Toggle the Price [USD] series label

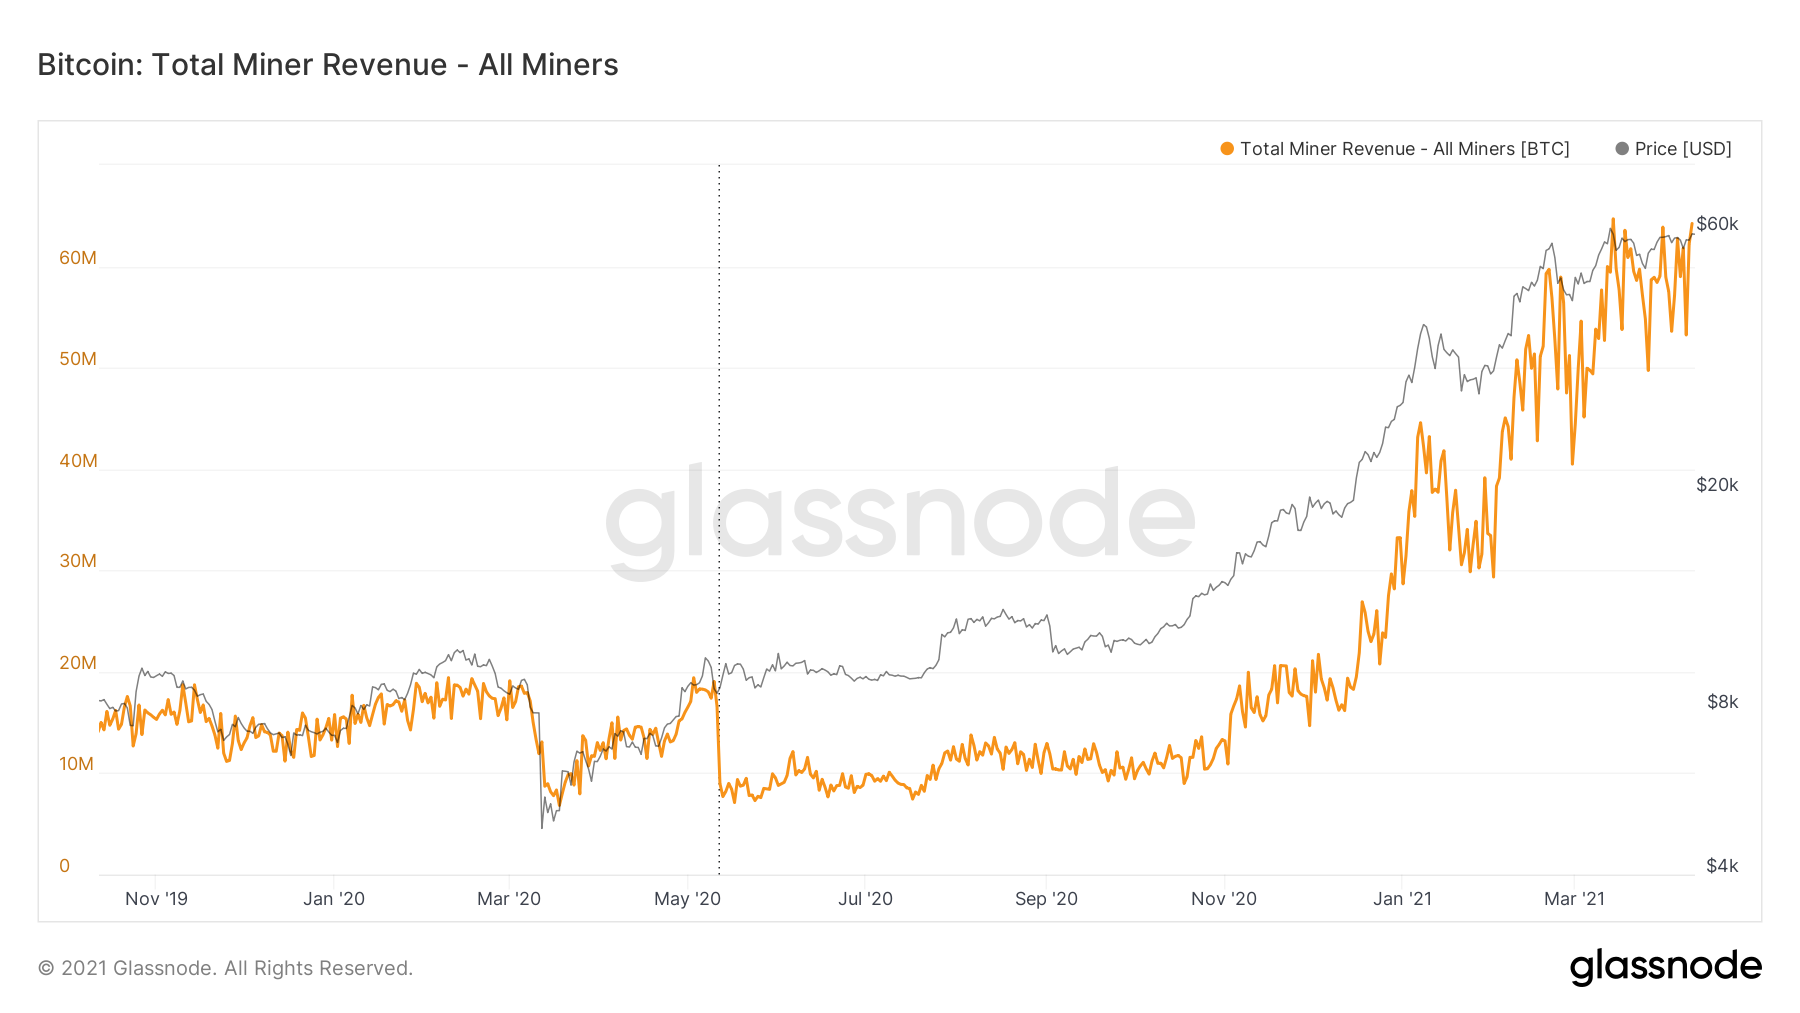pyautogui.click(x=1683, y=149)
